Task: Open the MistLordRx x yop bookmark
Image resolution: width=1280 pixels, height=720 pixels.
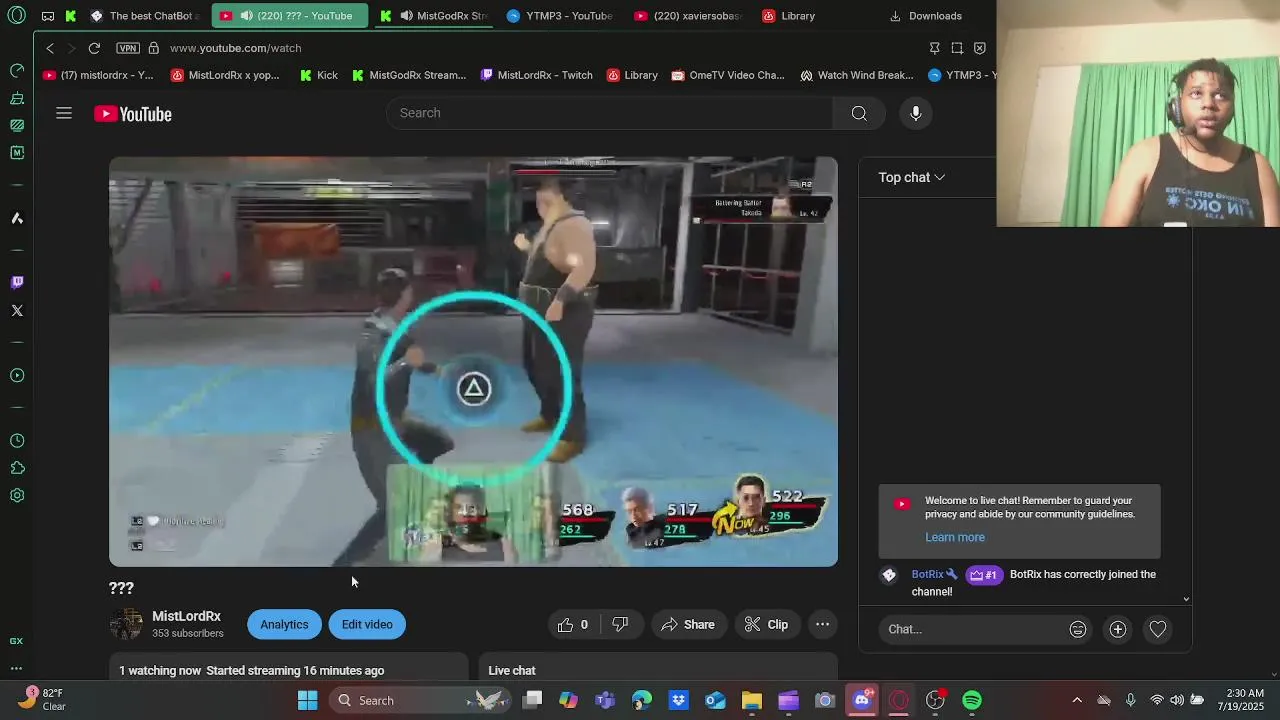Action: [225, 75]
